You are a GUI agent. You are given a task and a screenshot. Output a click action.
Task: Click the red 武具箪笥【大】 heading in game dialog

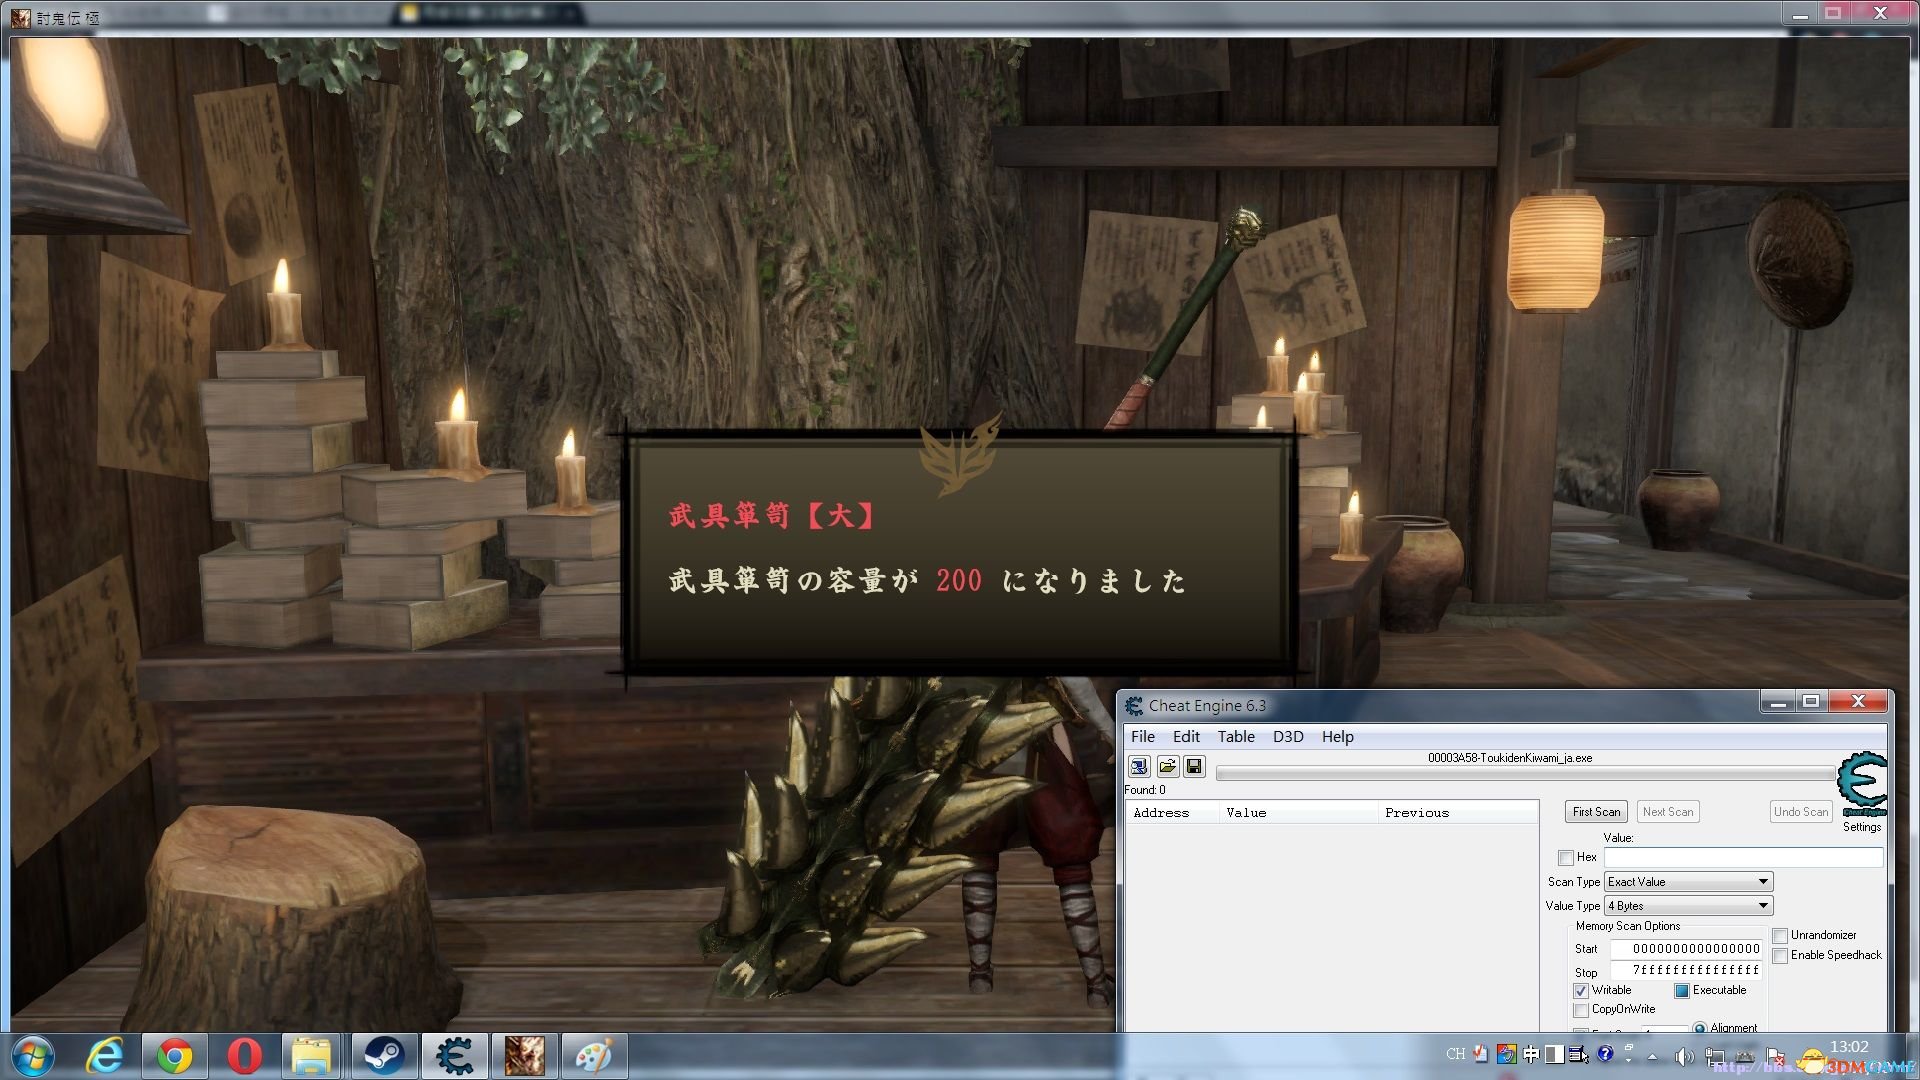click(x=772, y=516)
